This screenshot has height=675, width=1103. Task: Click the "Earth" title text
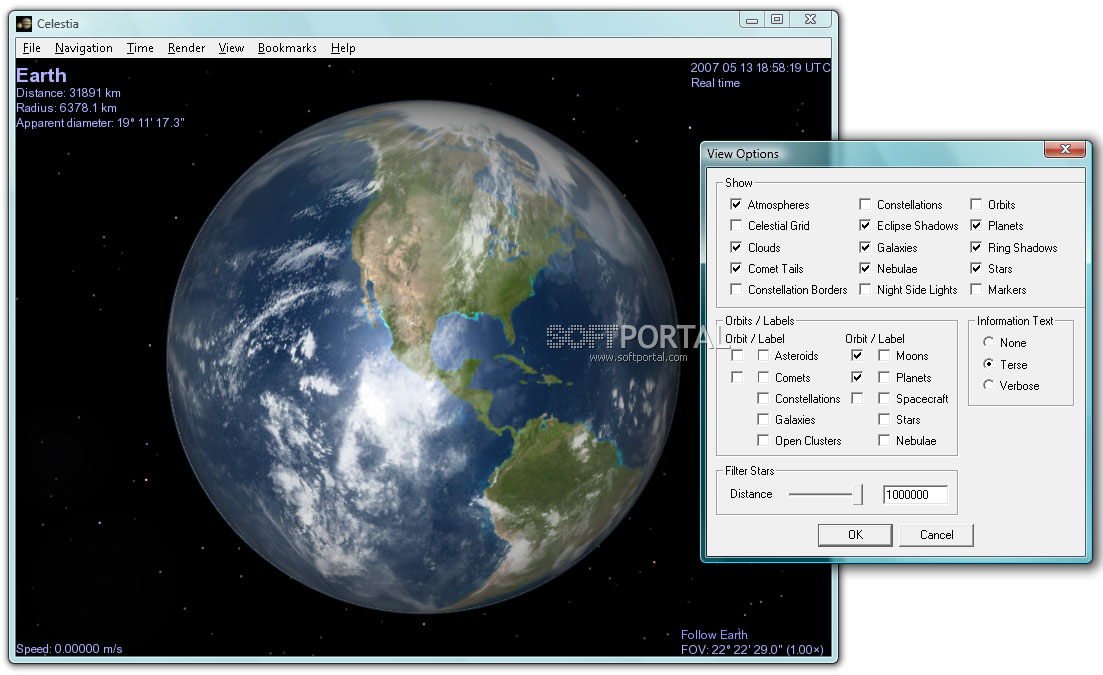click(x=42, y=75)
